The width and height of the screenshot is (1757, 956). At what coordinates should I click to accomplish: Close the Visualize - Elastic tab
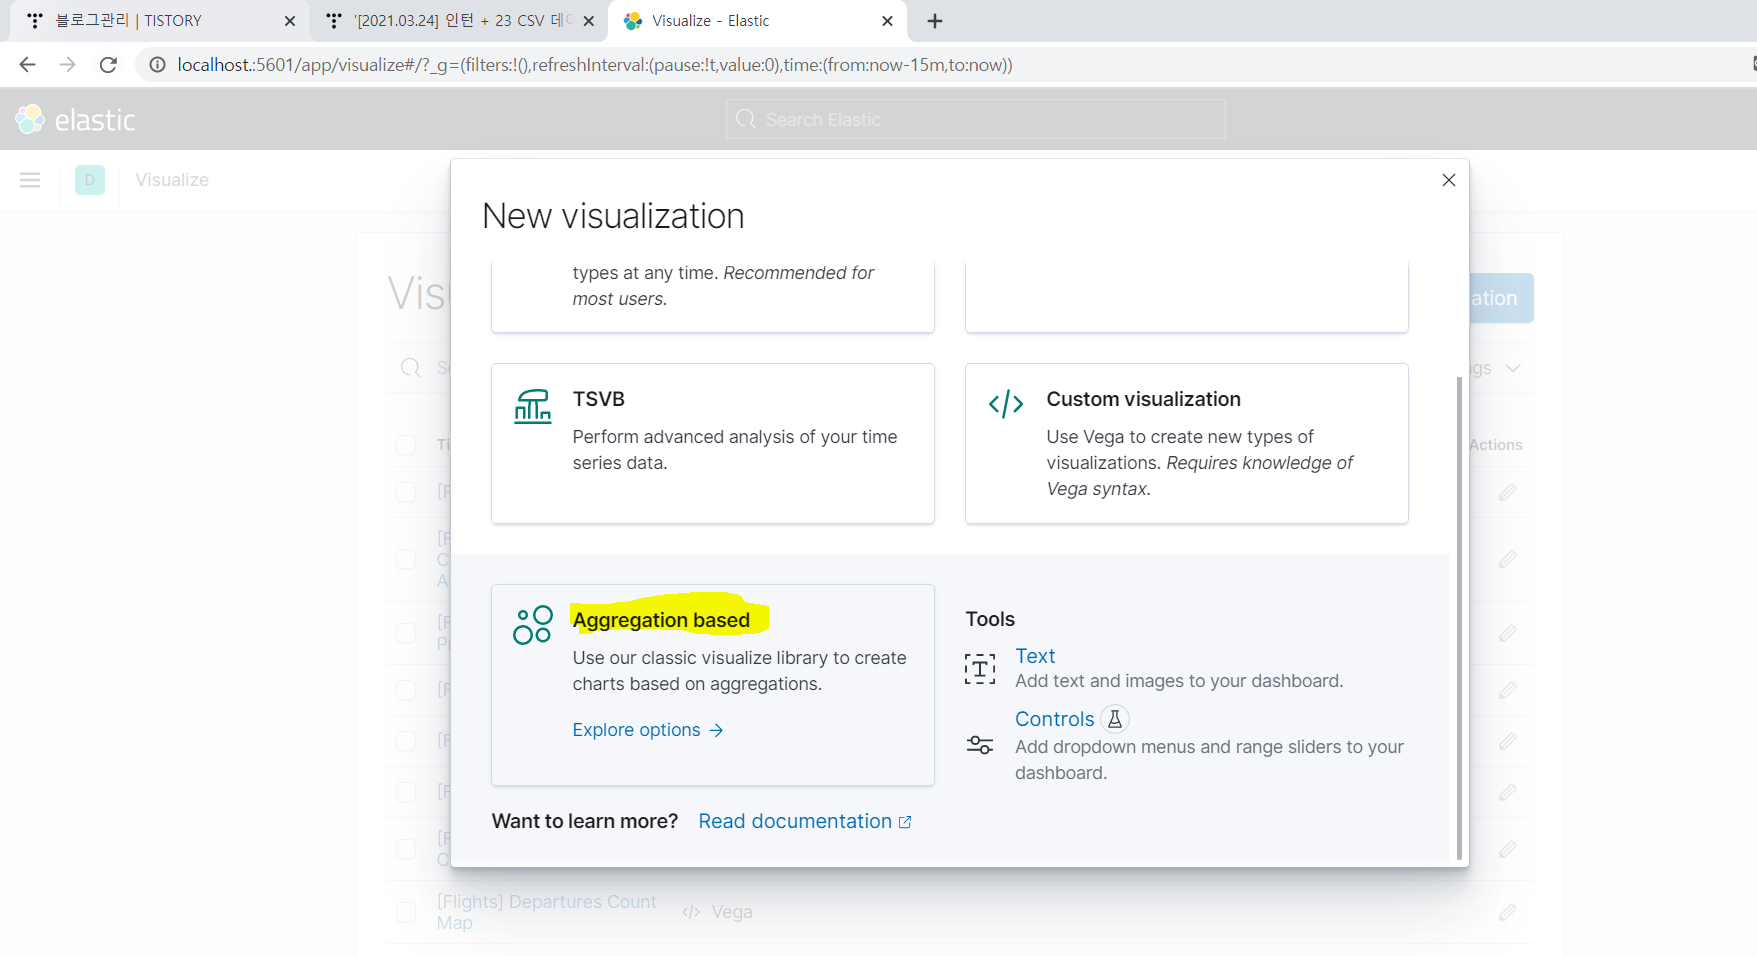tap(887, 21)
